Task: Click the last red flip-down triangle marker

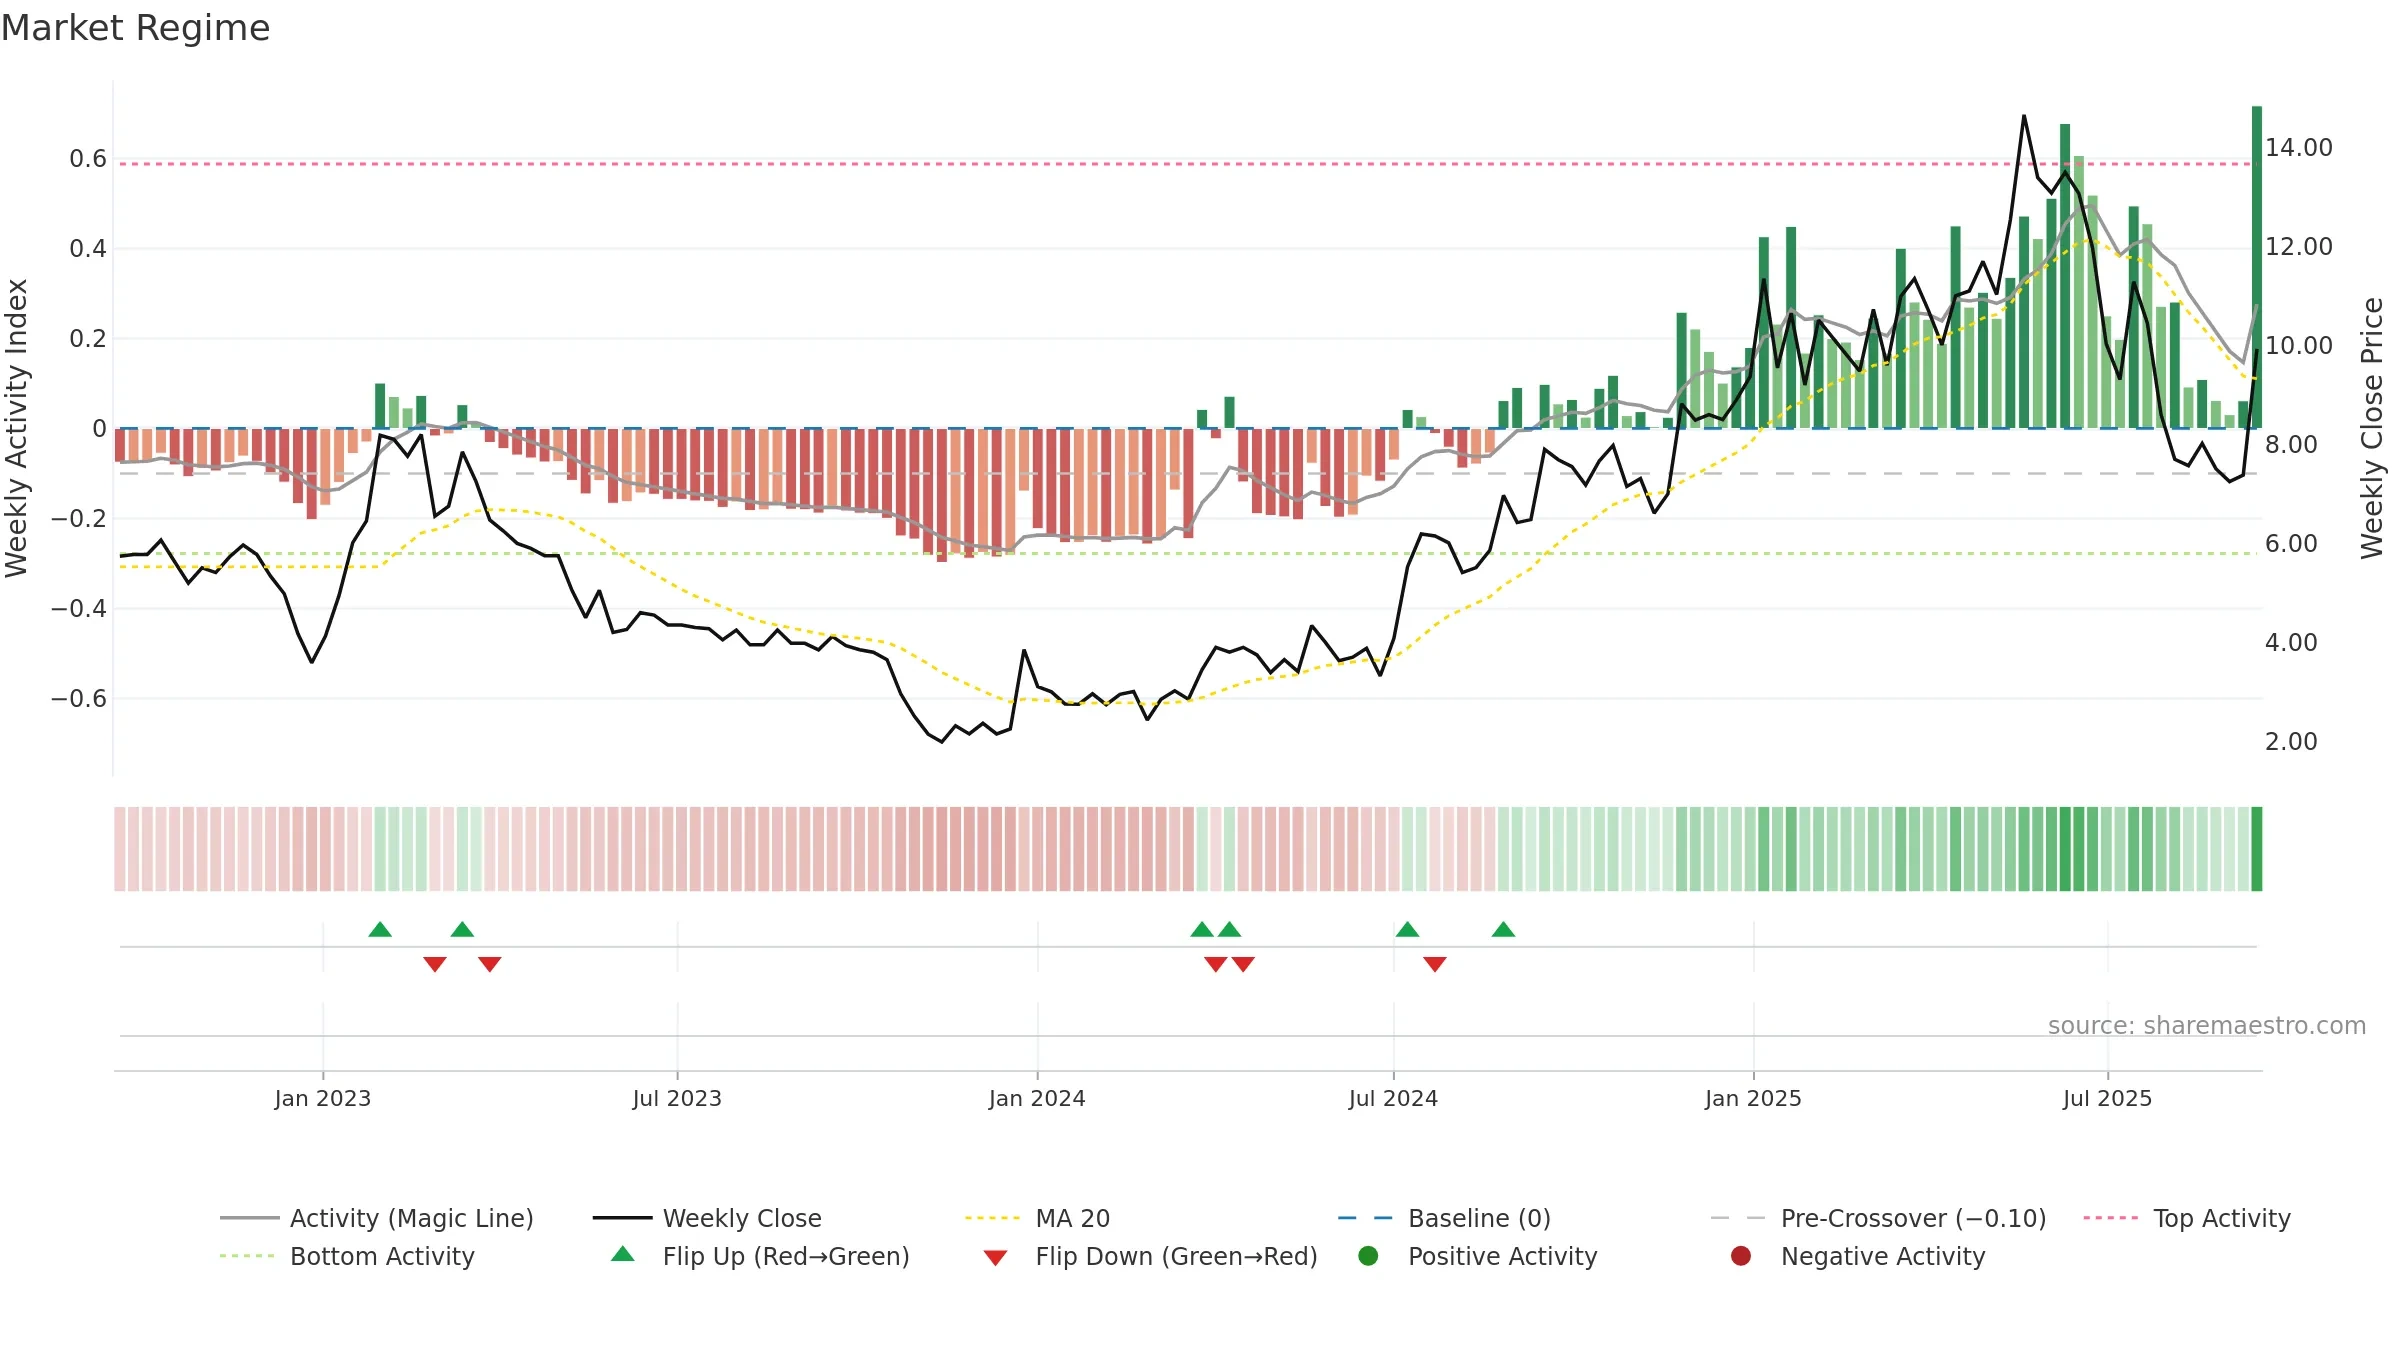Action: coord(1435,964)
